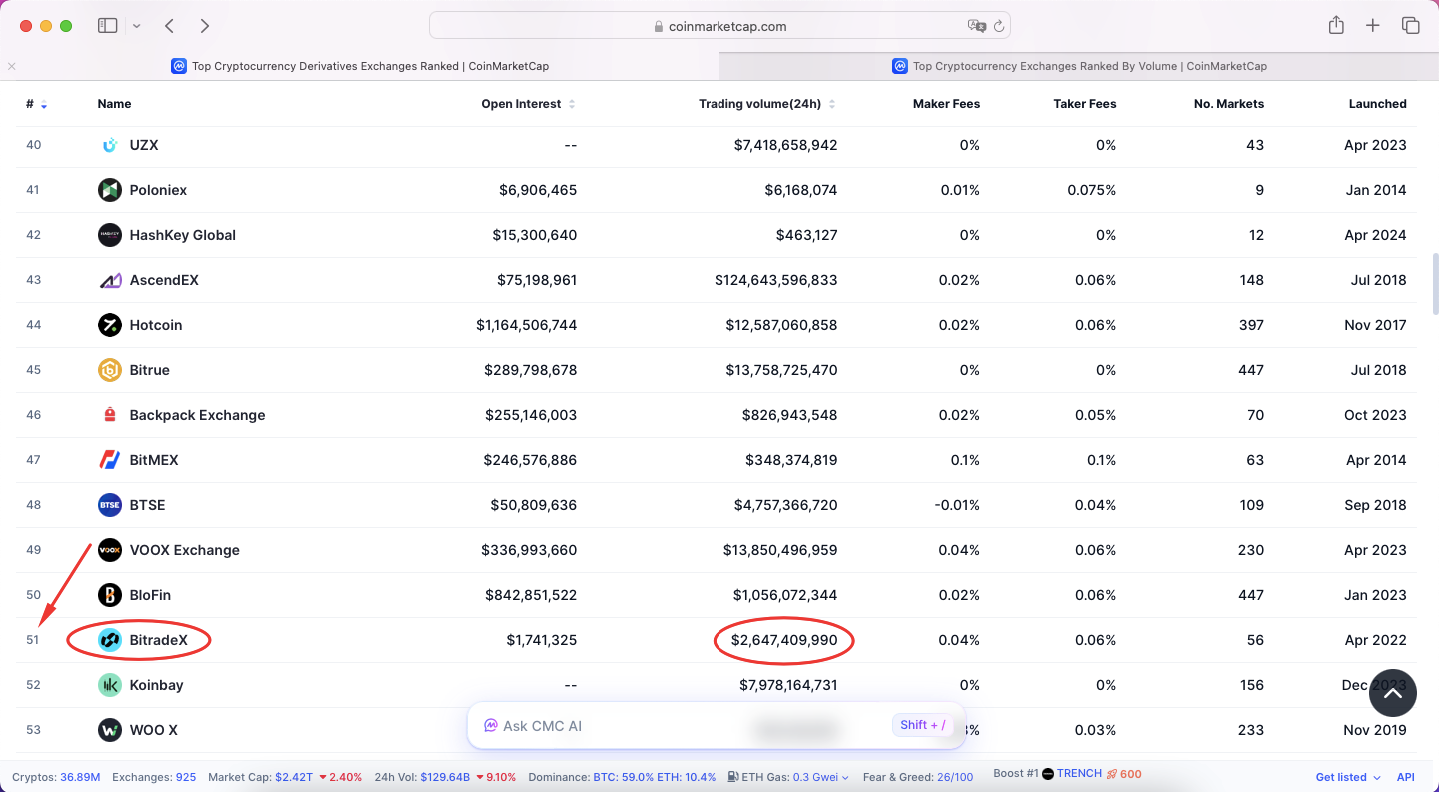The image size is (1439, 792).
Task: Click the Hotcoin exchange logo icon
Action: [110, 325]
